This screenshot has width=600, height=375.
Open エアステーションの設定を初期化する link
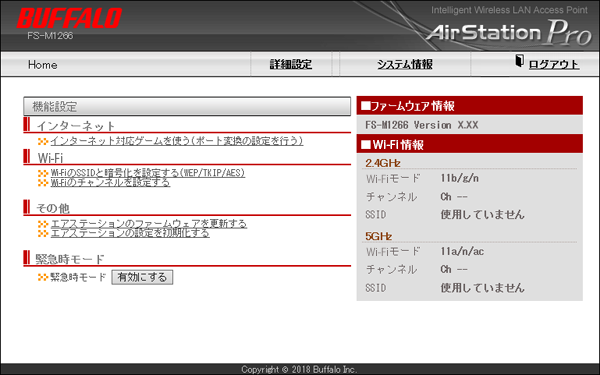click(130, 233)
